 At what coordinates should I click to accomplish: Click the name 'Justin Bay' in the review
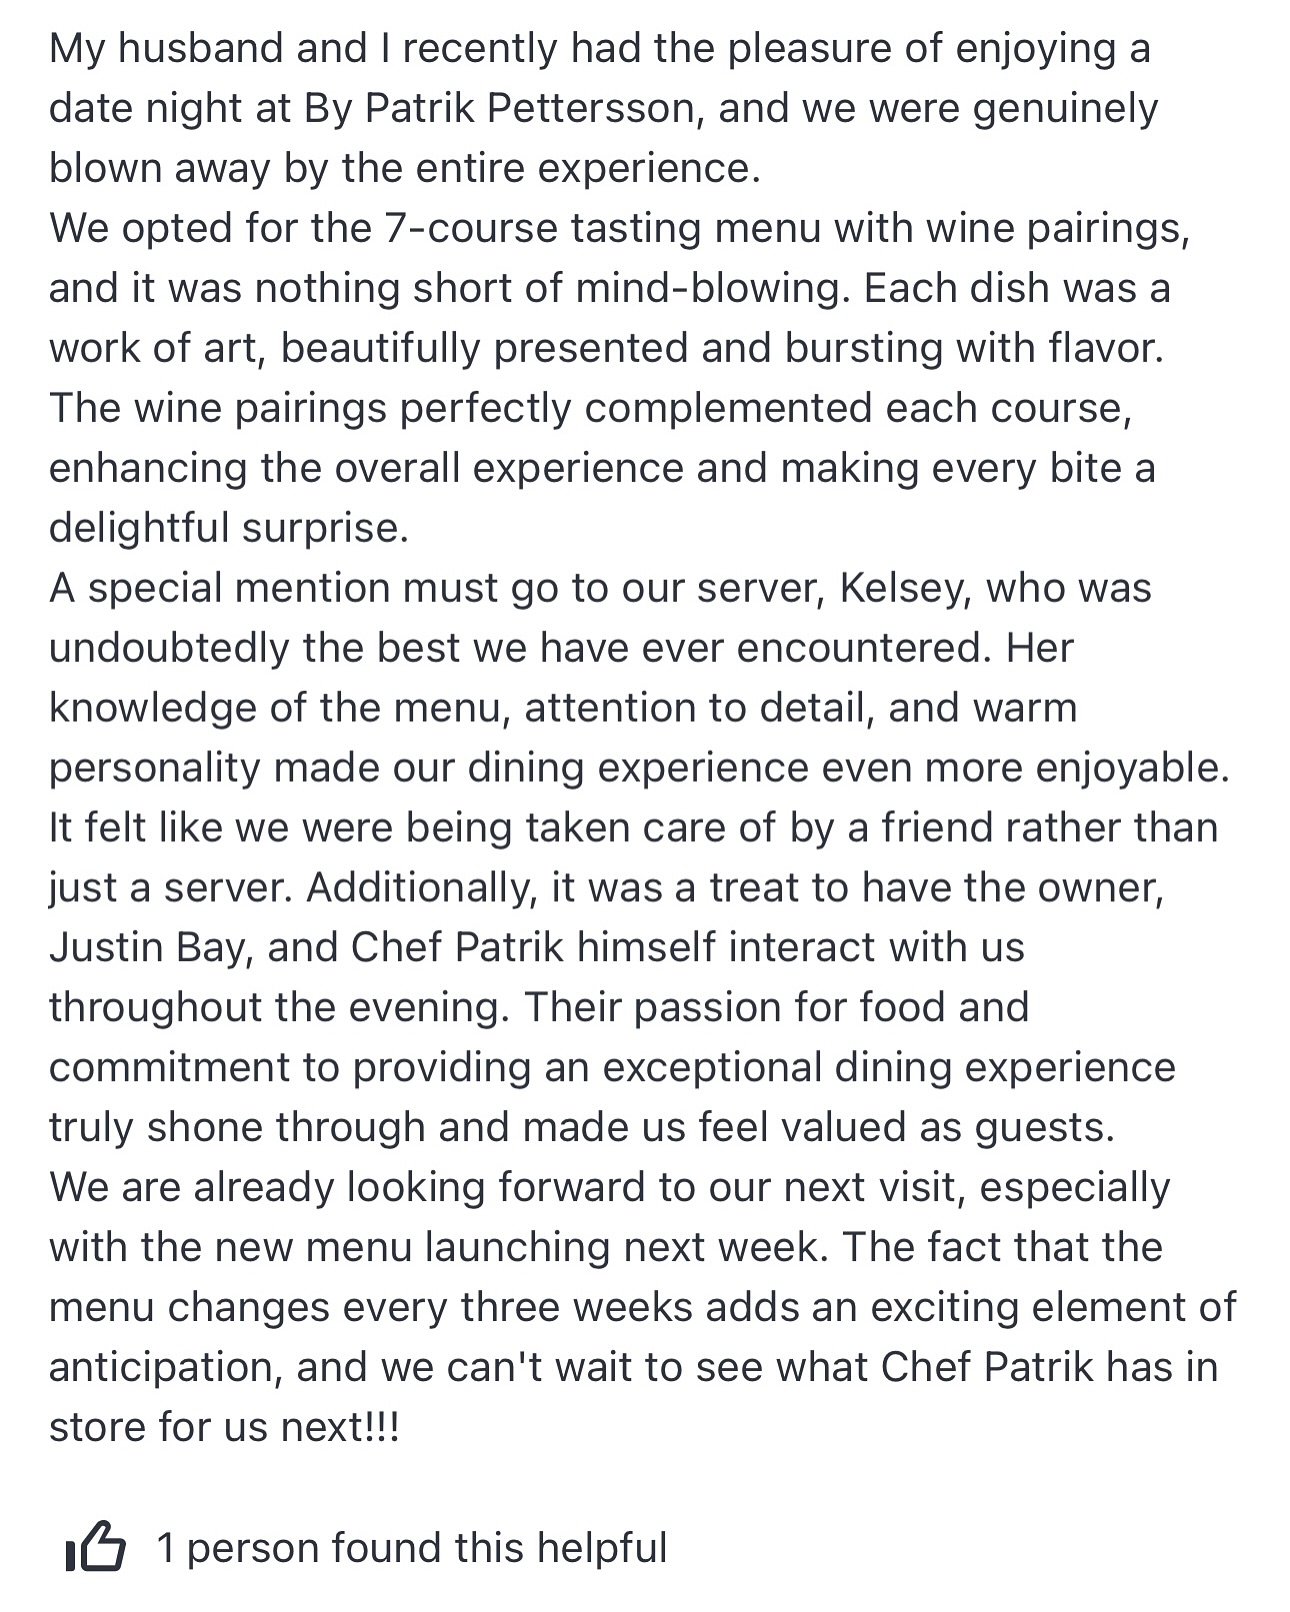[147, 949]
